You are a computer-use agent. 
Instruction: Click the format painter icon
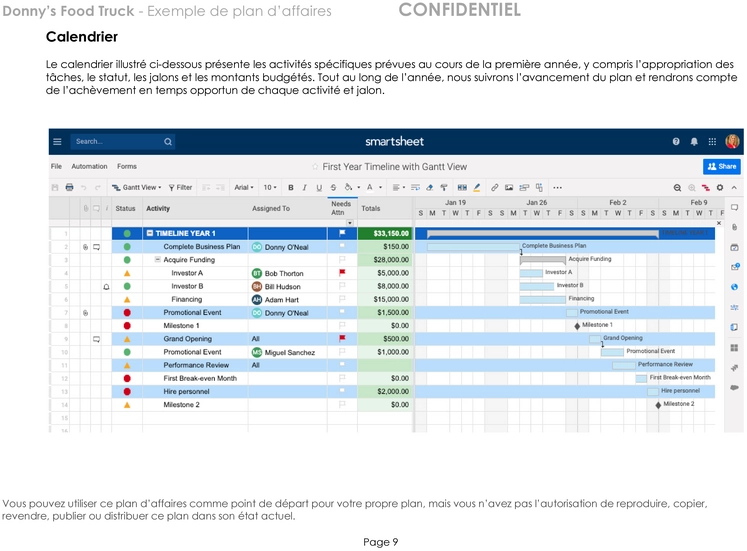pos(444,188)
